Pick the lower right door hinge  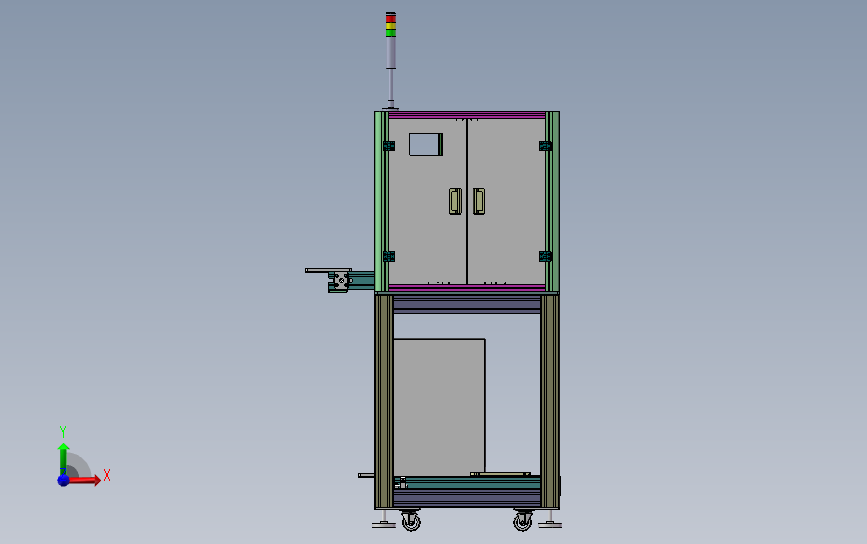pos(545,257)
